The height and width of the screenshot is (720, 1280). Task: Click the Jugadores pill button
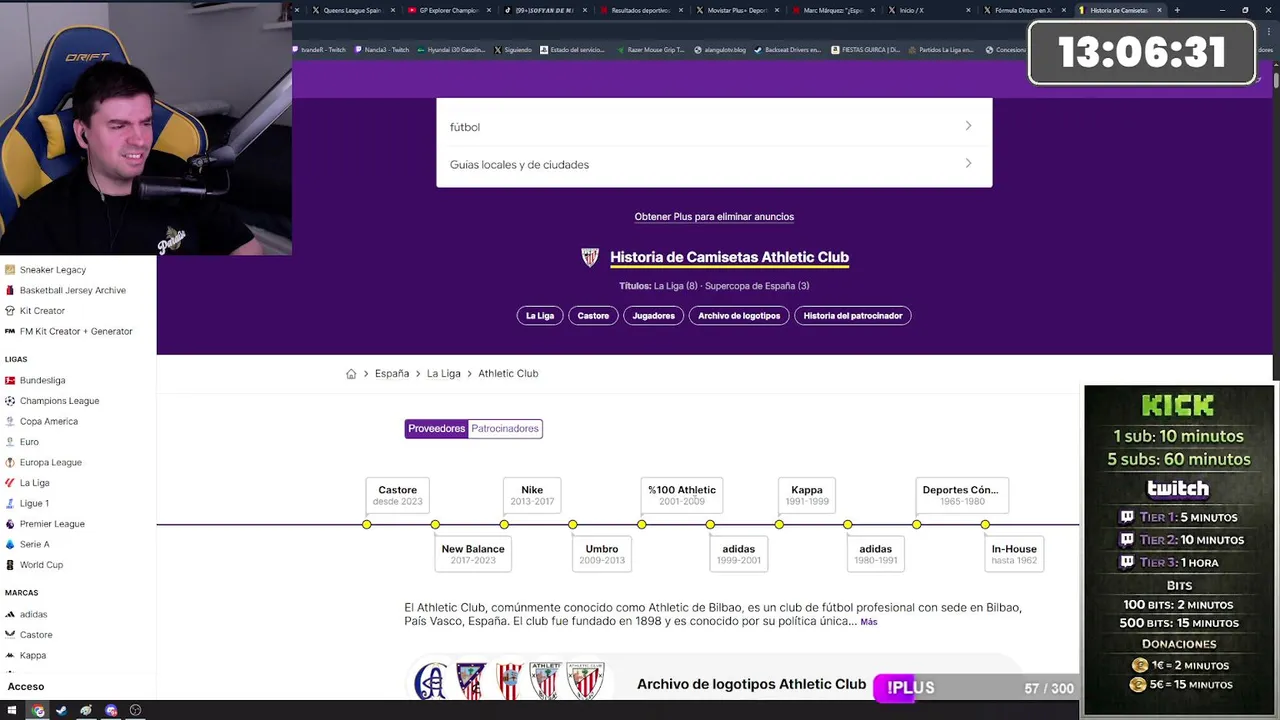[x=654, y=316]
